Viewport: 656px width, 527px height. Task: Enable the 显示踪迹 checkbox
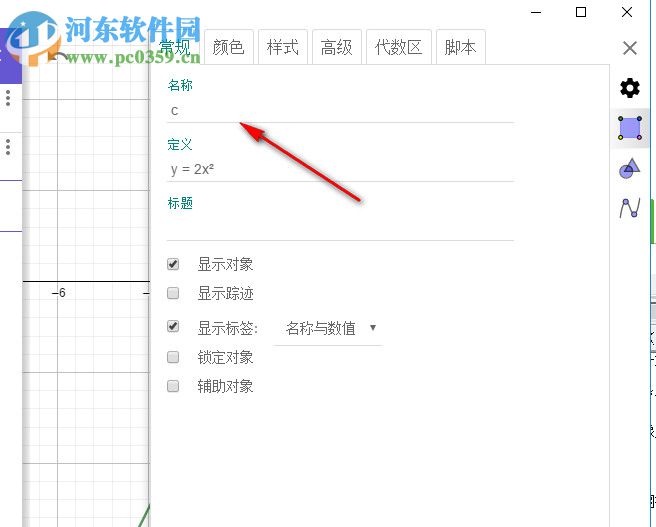point(173,293)
